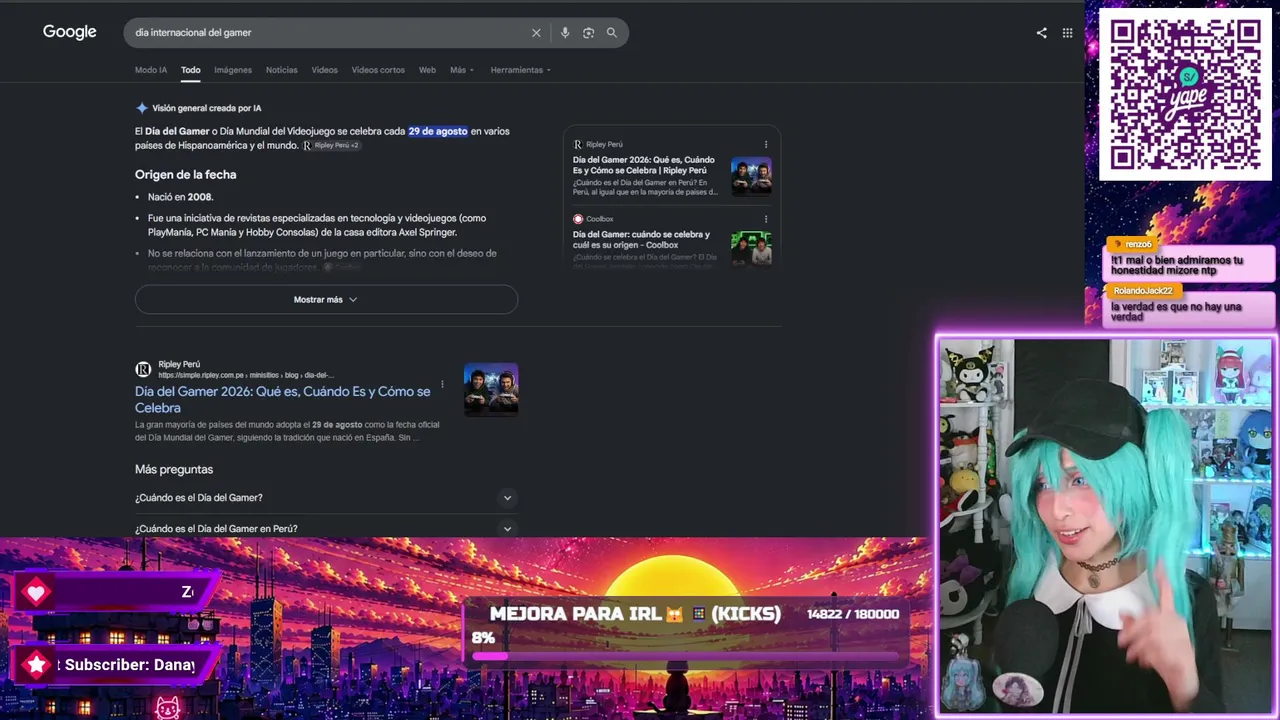
Task: Click the heading "Origen de la fecha"
Action: coord(186,175)
